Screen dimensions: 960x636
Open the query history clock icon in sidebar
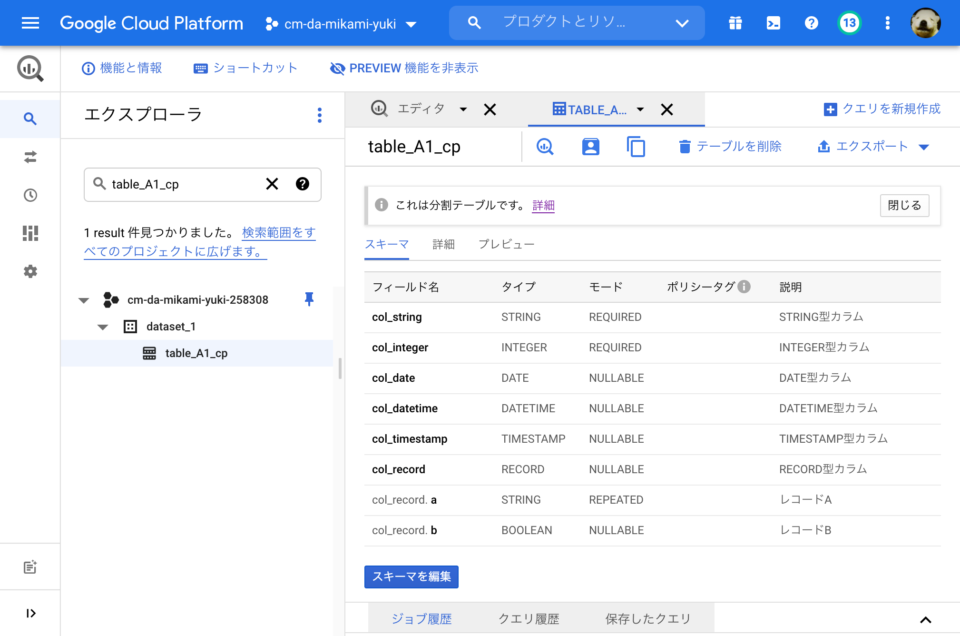coord(29,194)
